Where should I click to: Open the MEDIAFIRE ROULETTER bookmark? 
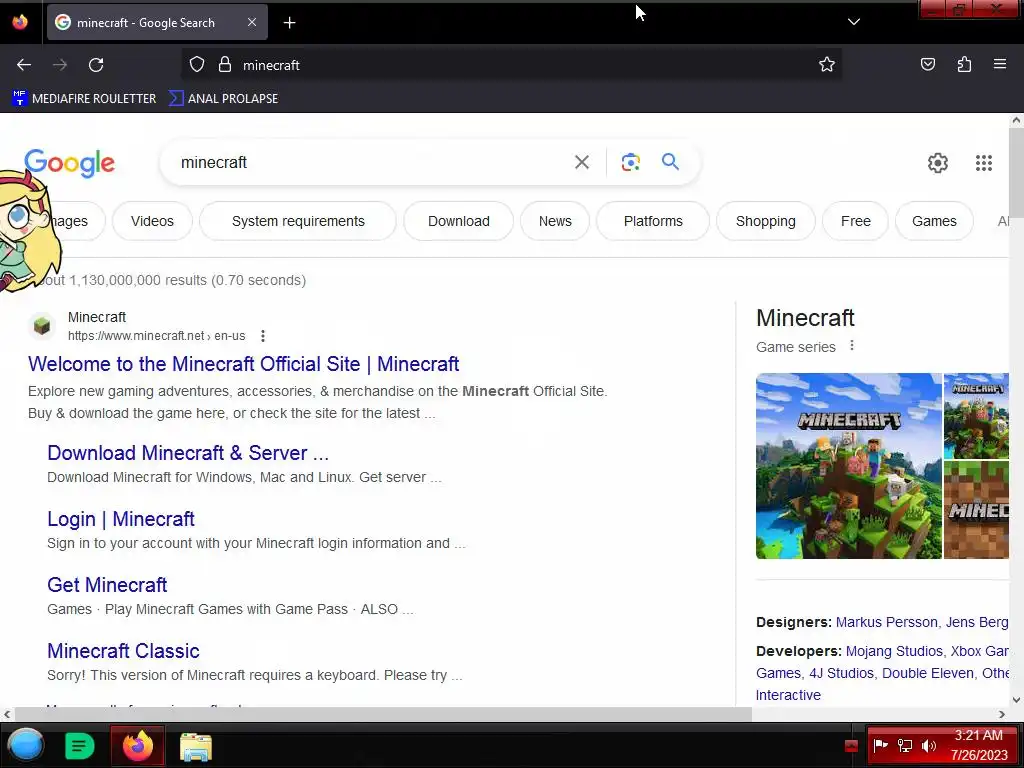(x=84, y=99)
